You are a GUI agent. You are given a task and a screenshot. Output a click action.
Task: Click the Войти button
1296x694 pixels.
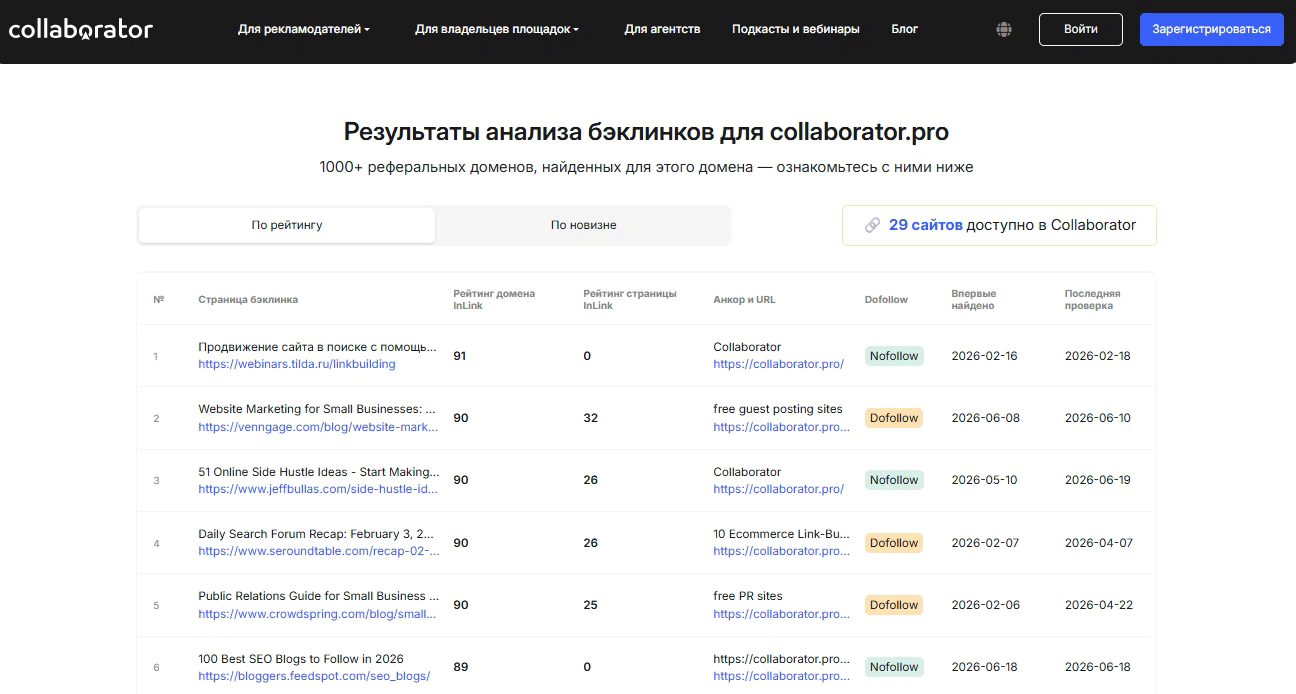click(1081, 29)
